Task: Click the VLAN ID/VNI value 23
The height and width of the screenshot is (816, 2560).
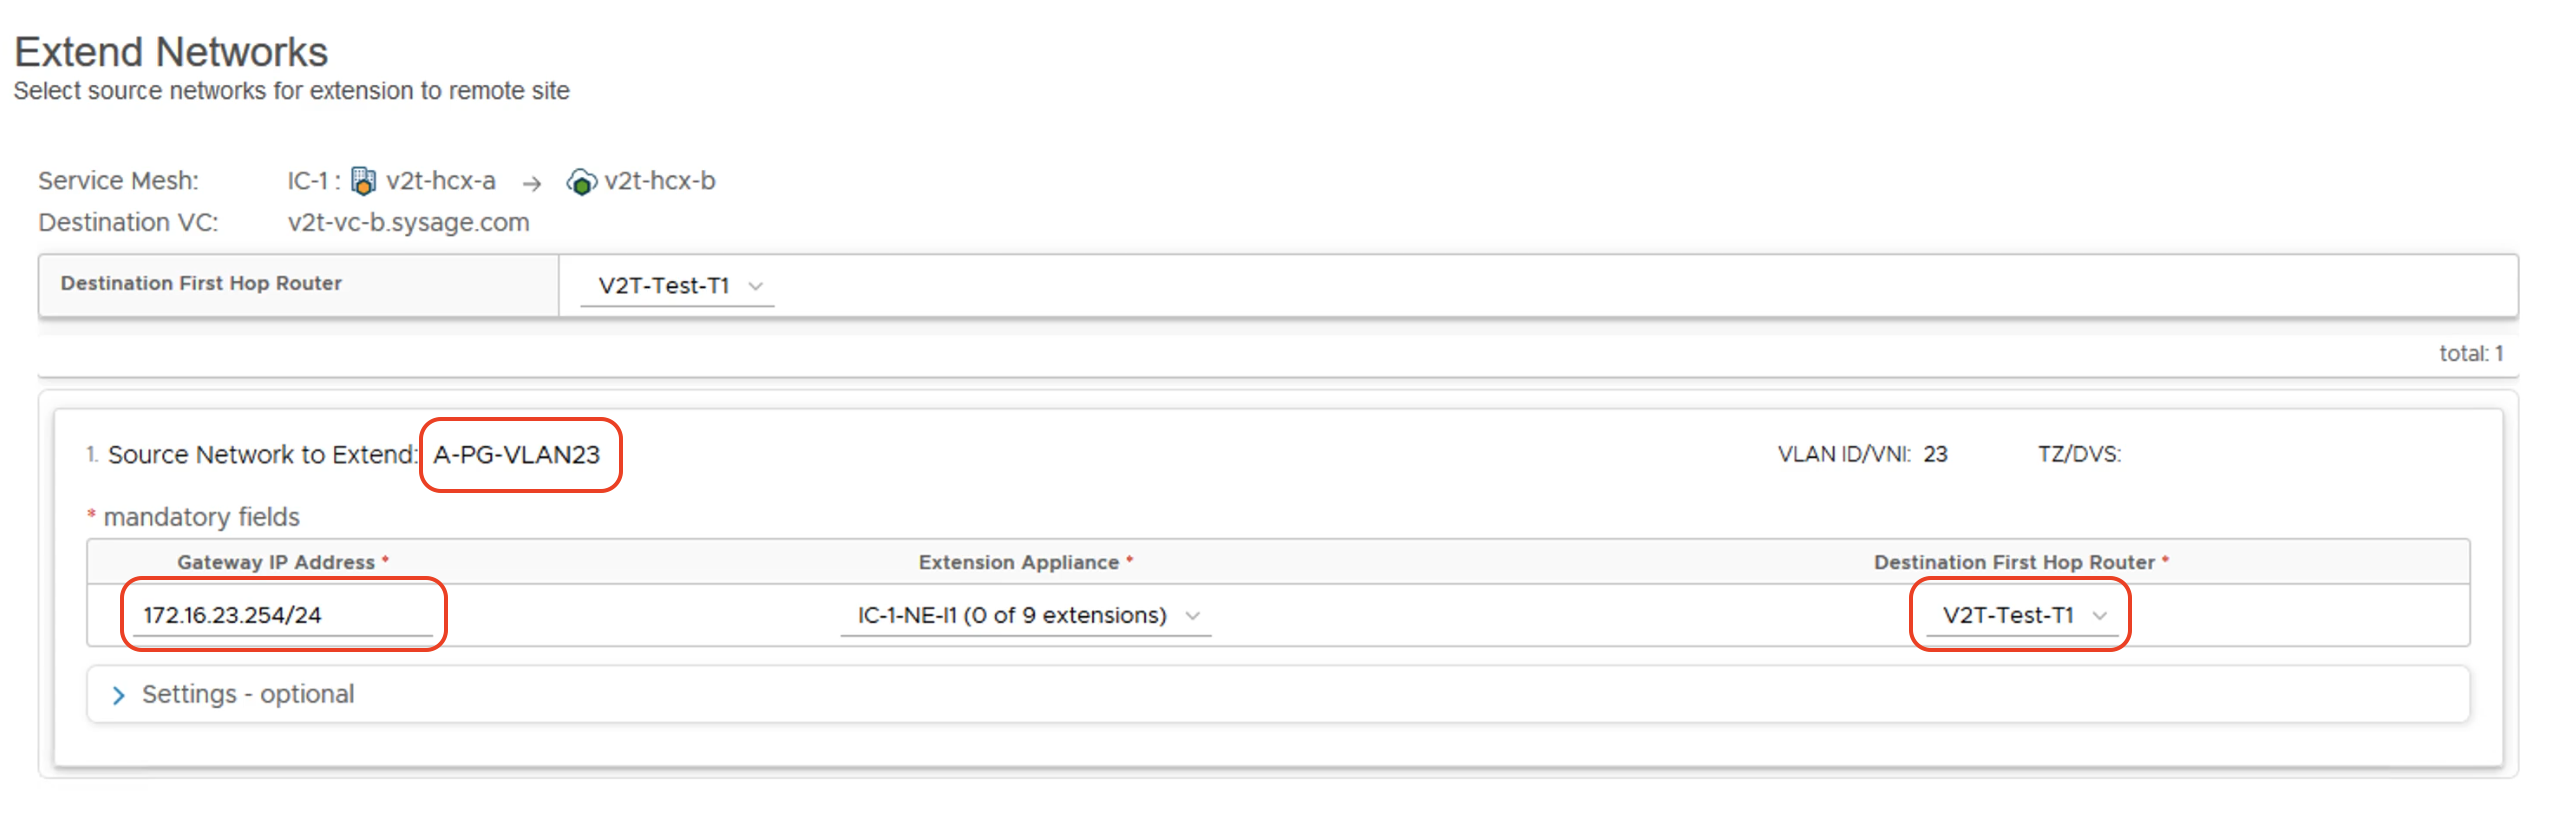Action: 1935,454
